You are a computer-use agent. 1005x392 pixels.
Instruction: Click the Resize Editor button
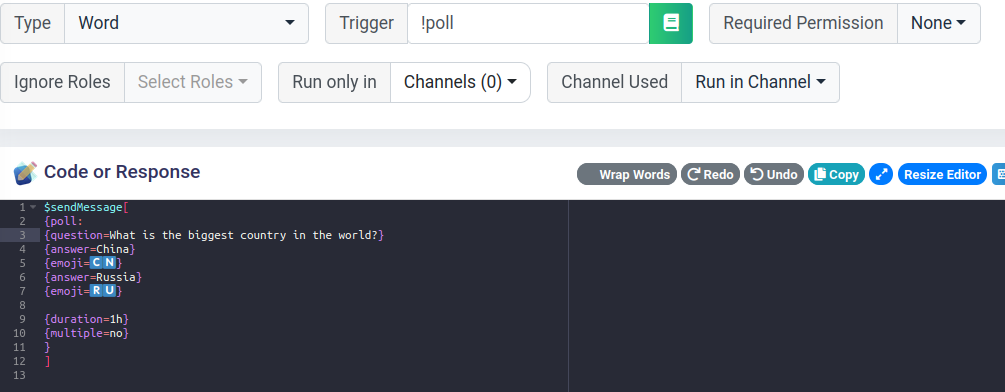tap(942, 174)
